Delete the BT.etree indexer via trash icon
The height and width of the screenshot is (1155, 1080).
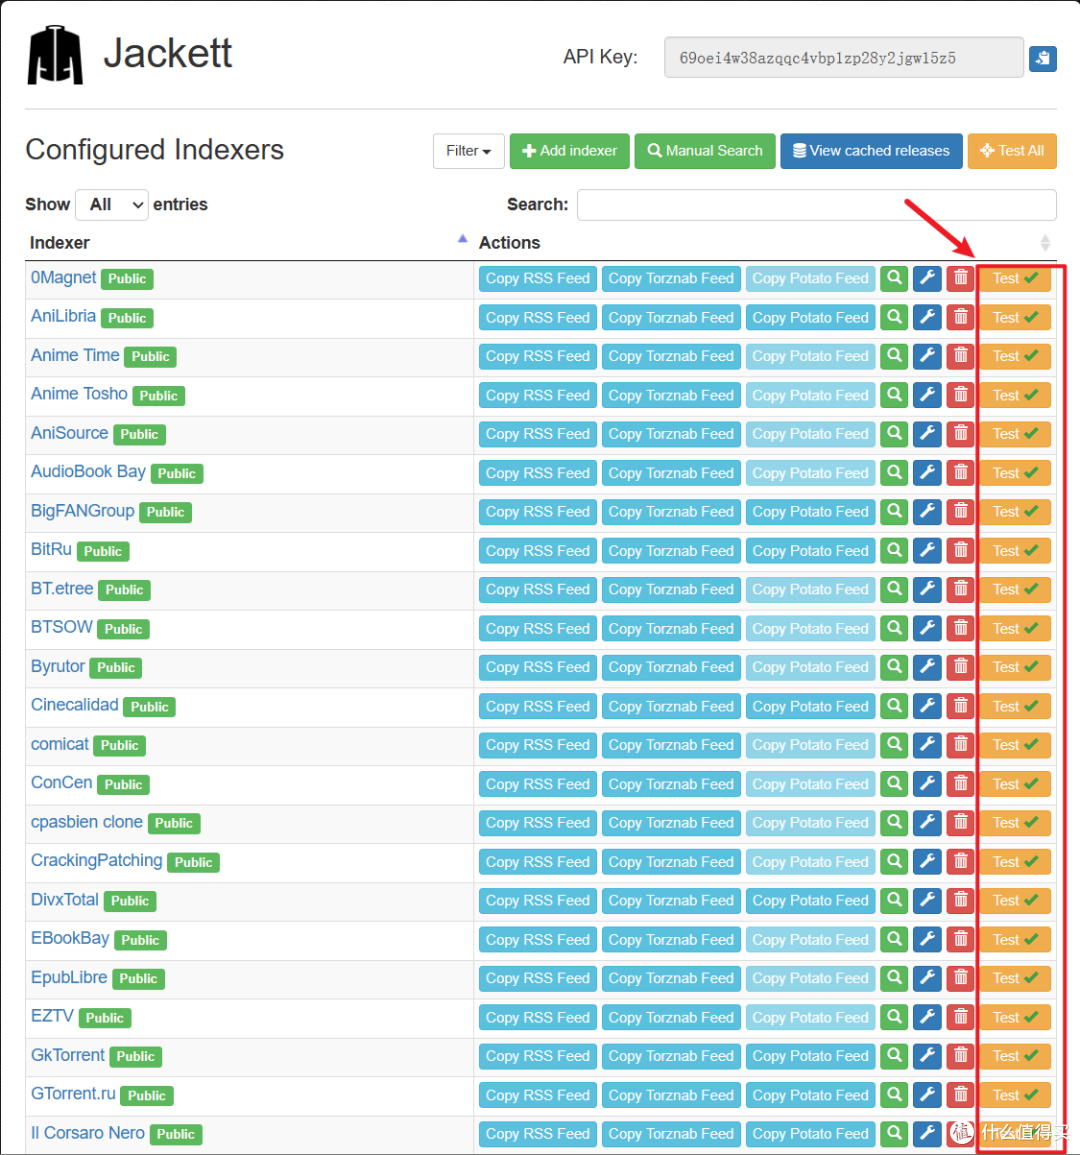[x=961, y=589]
